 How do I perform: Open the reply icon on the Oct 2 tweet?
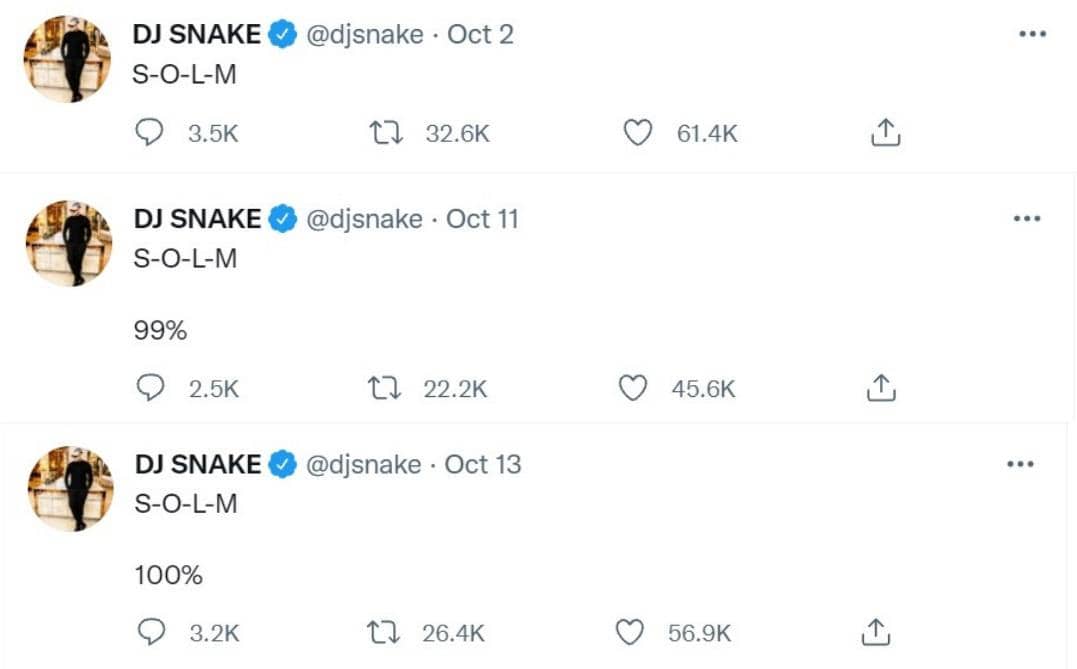pyautogui.click(x=150, y=131)
